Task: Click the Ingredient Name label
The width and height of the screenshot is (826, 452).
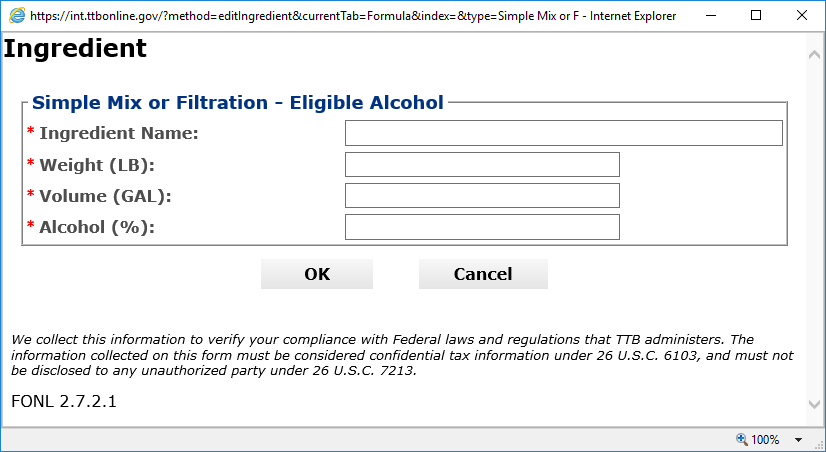Action: click(x=118, y=134)
